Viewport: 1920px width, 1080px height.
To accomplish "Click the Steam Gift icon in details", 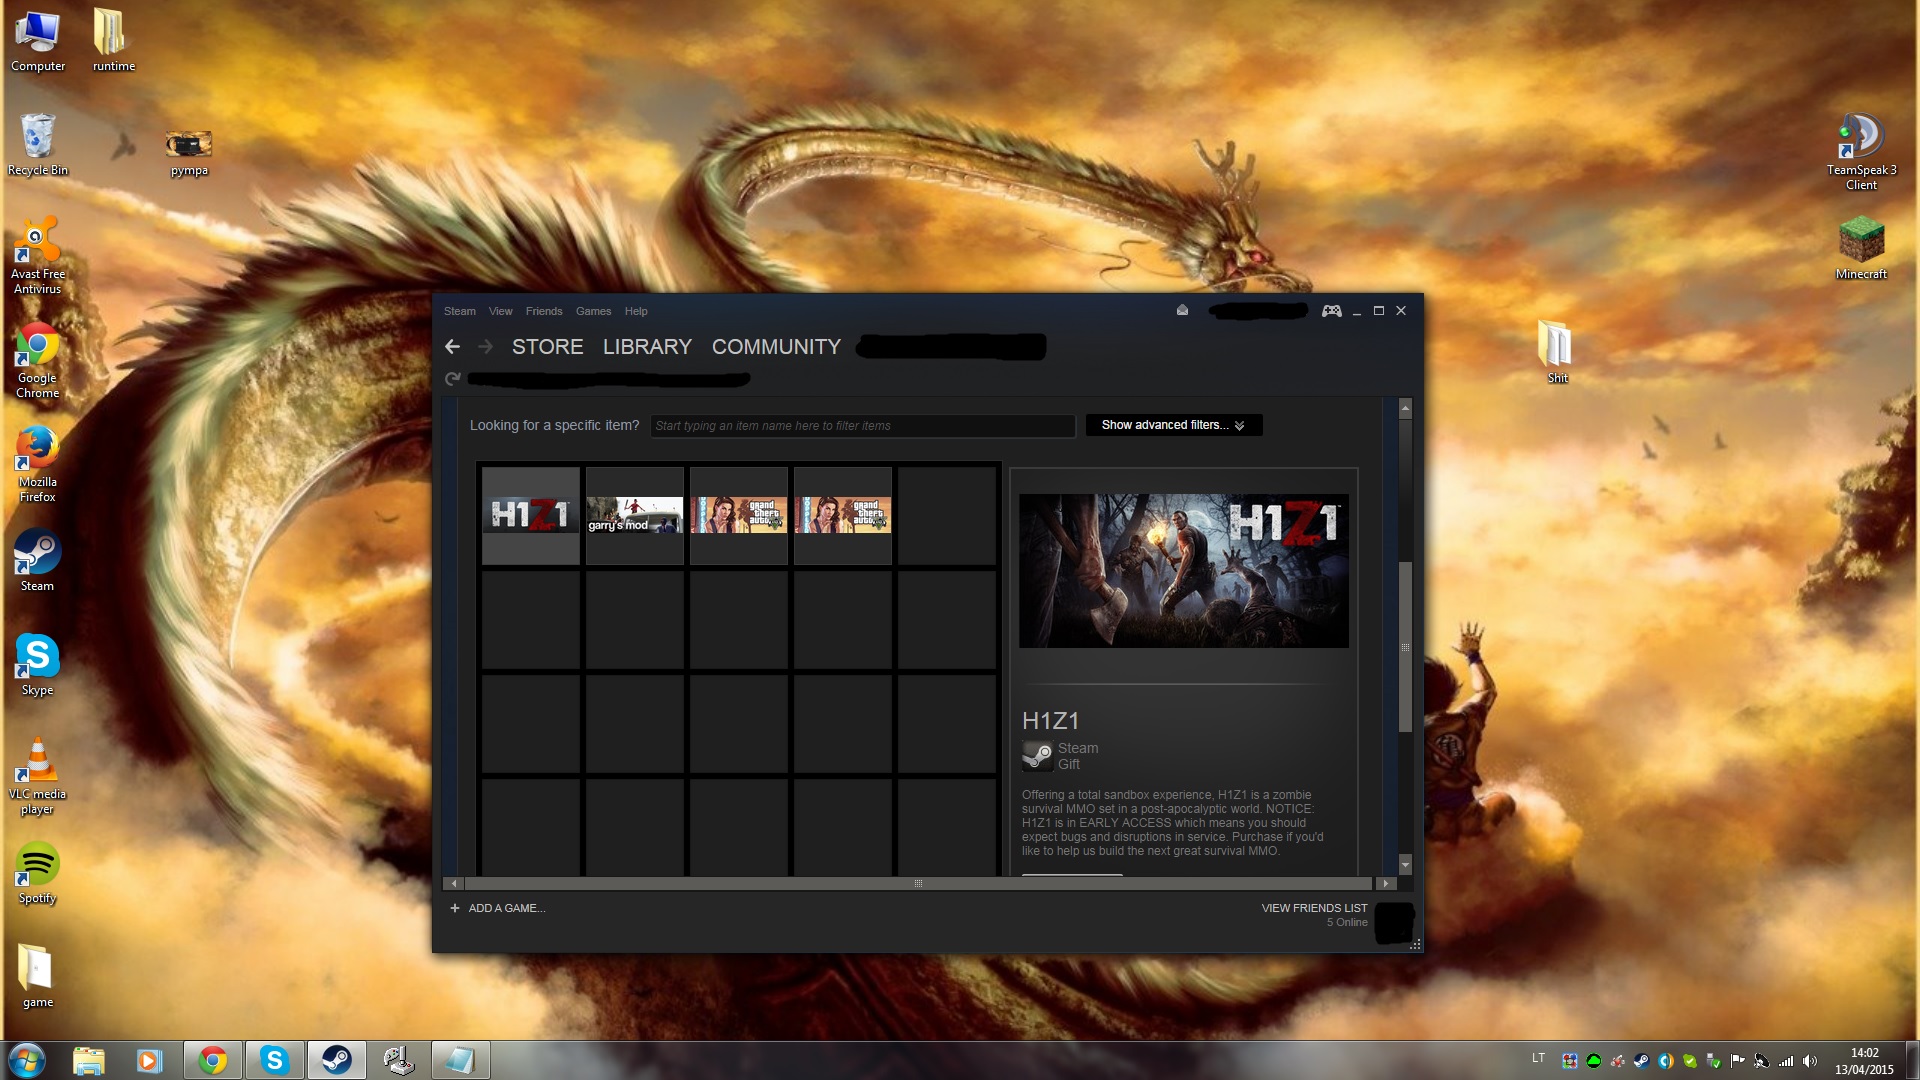I will point(1037,756).
